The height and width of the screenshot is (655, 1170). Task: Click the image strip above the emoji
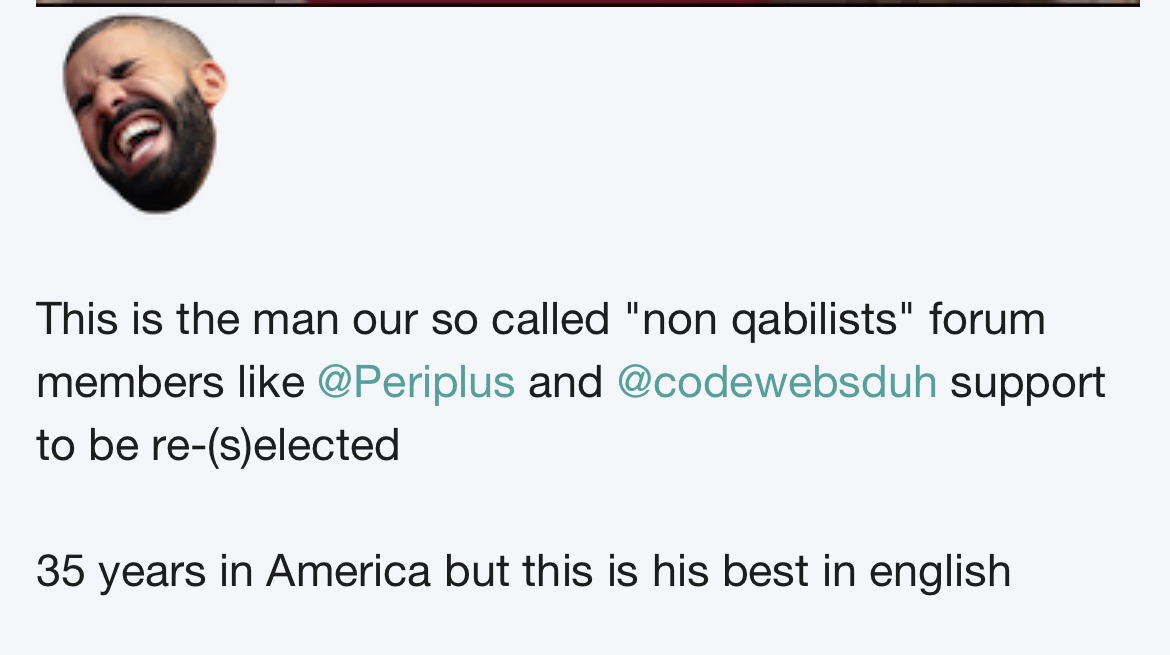pos(588,3)
